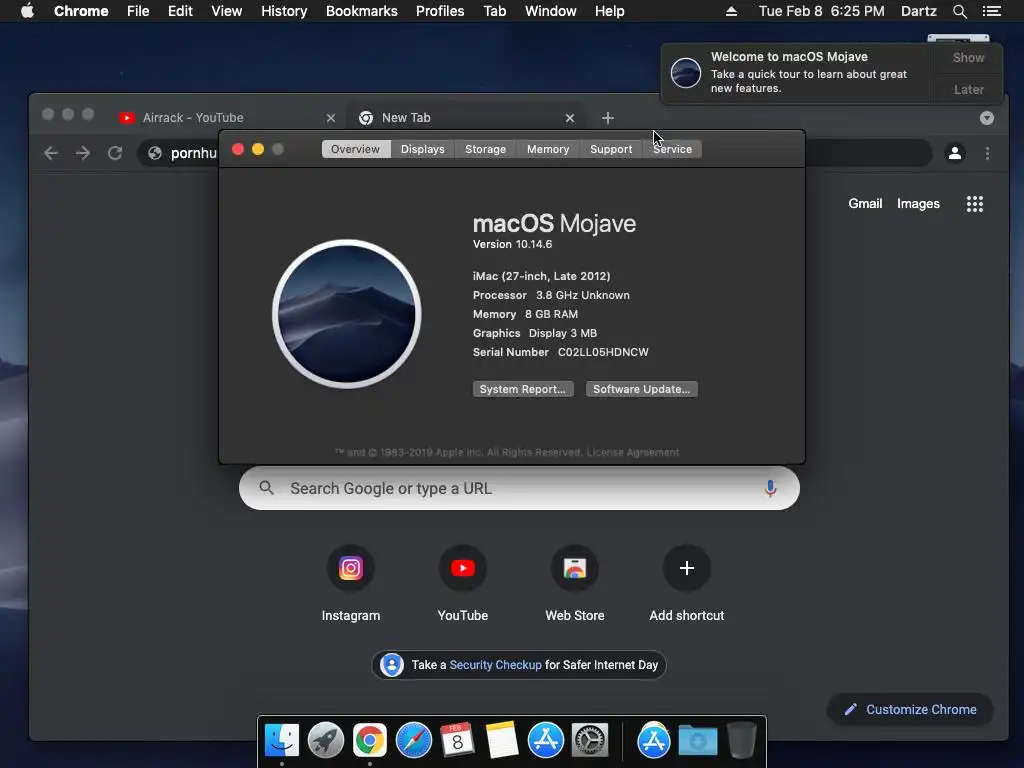Screen dimensions: 1024x768
Task: Open the Images link
Action: (x=918, y=204)
